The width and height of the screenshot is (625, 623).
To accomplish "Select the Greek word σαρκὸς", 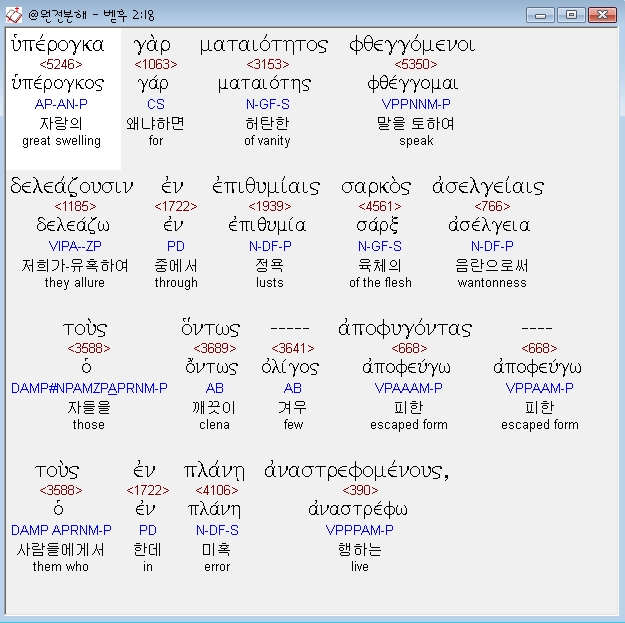I will click(376, 187).
